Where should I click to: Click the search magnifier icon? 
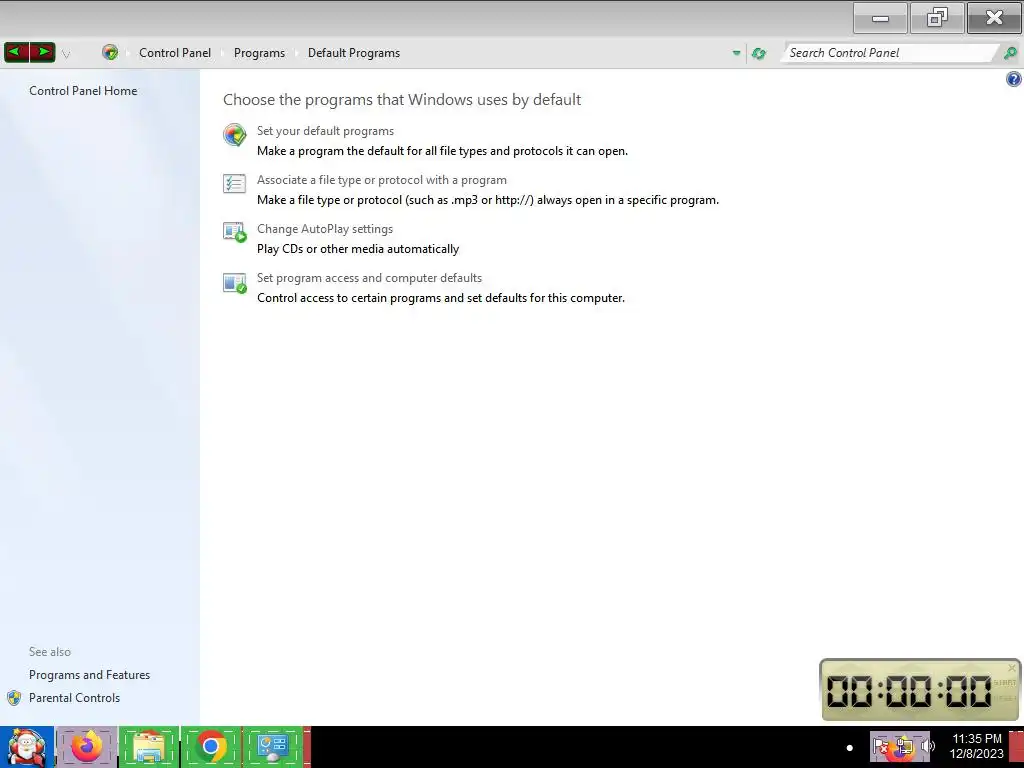point(1010,53)
